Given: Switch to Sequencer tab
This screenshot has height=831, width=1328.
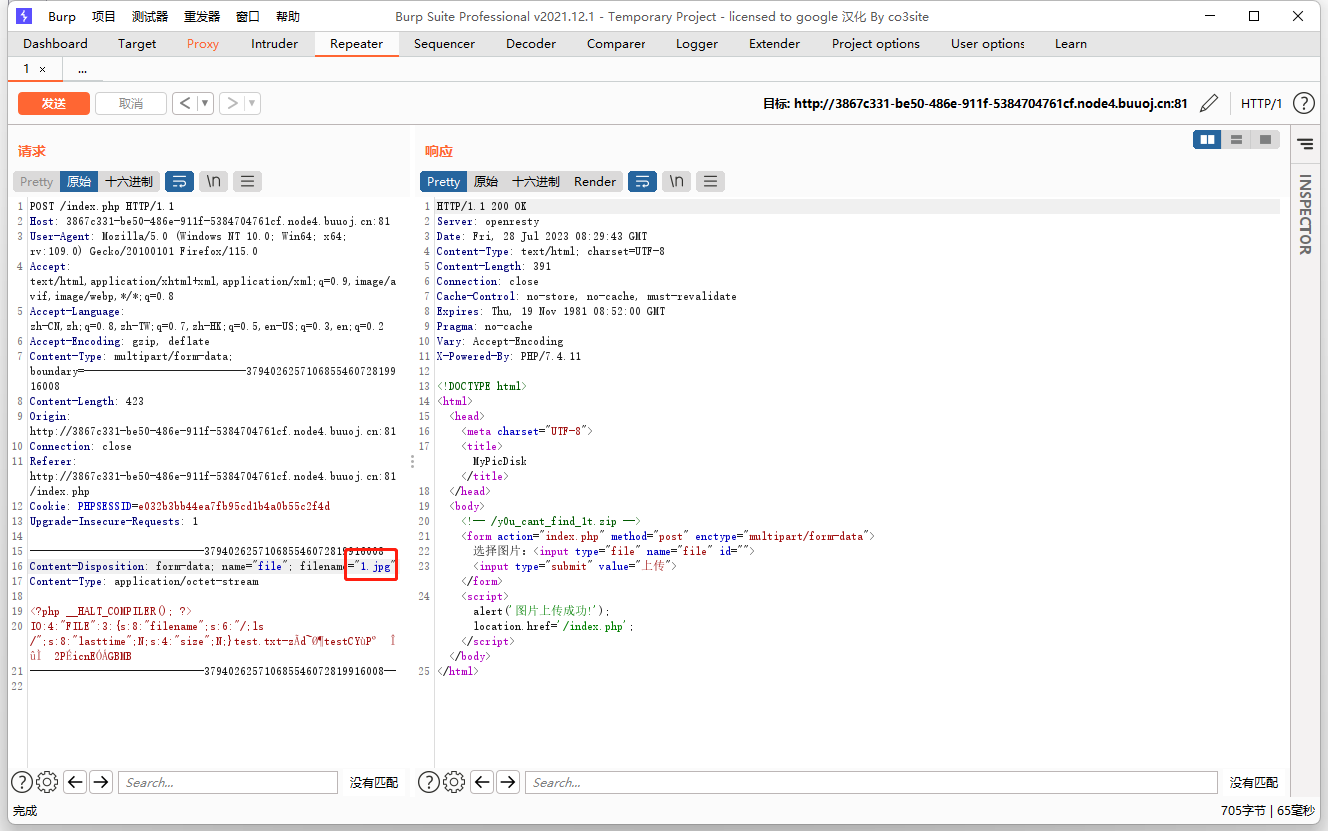Looking at the screenshot, I should point(444,44).
